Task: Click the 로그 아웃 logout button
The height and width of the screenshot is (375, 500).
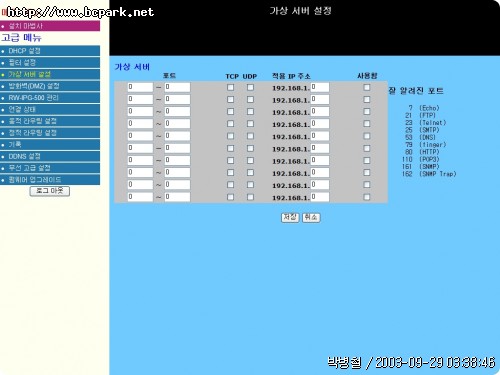Action: [50, 191]
